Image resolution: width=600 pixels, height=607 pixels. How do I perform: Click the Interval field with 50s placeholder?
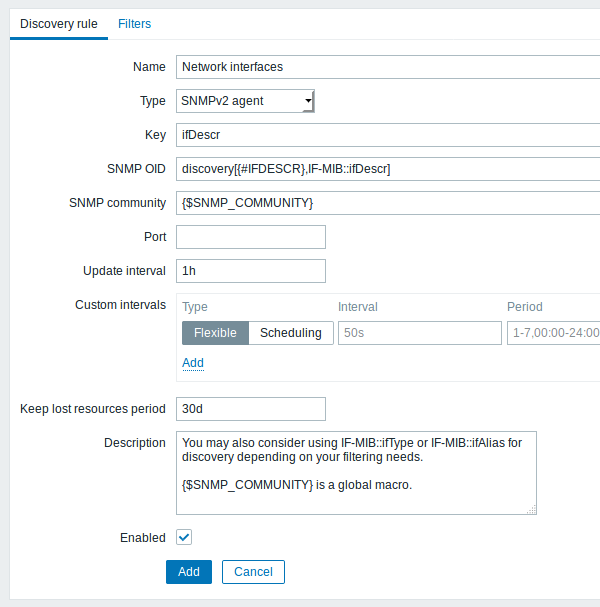(420, 333)
